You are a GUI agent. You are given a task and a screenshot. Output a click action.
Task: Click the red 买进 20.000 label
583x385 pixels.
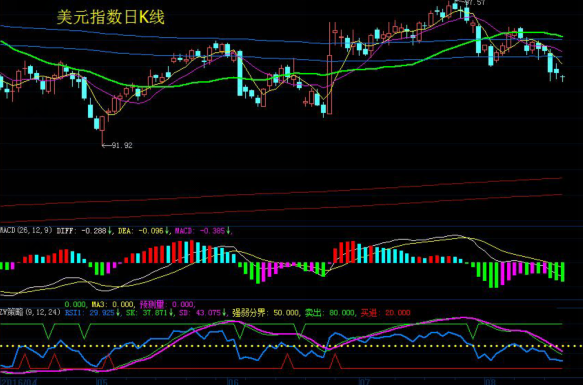coord(385,313)
